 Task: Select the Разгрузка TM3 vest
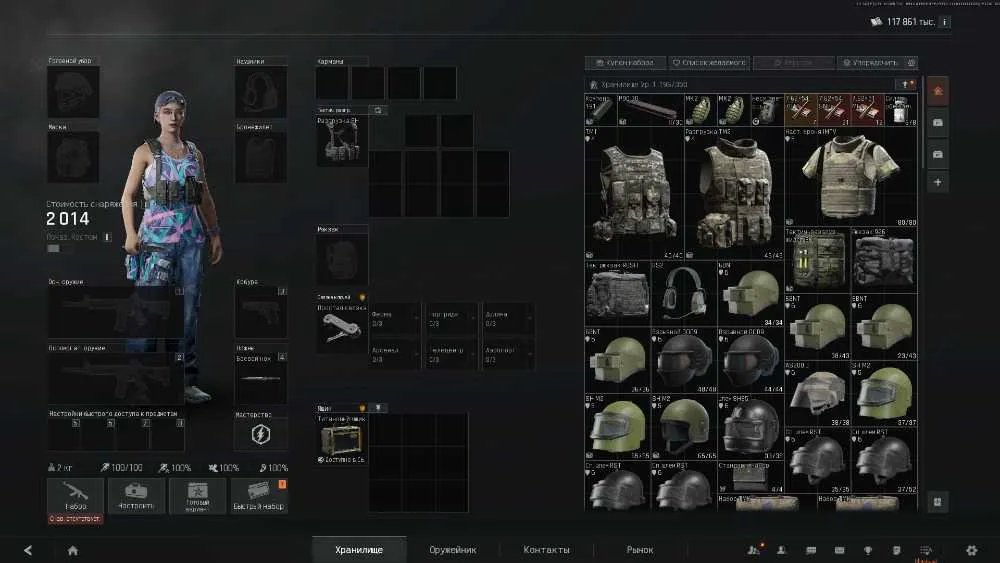(x=734, y=193)
